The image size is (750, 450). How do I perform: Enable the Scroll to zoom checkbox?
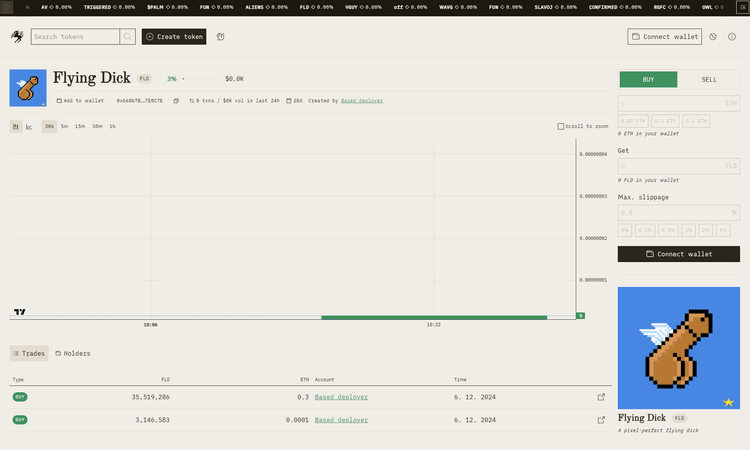pos(561,127)
